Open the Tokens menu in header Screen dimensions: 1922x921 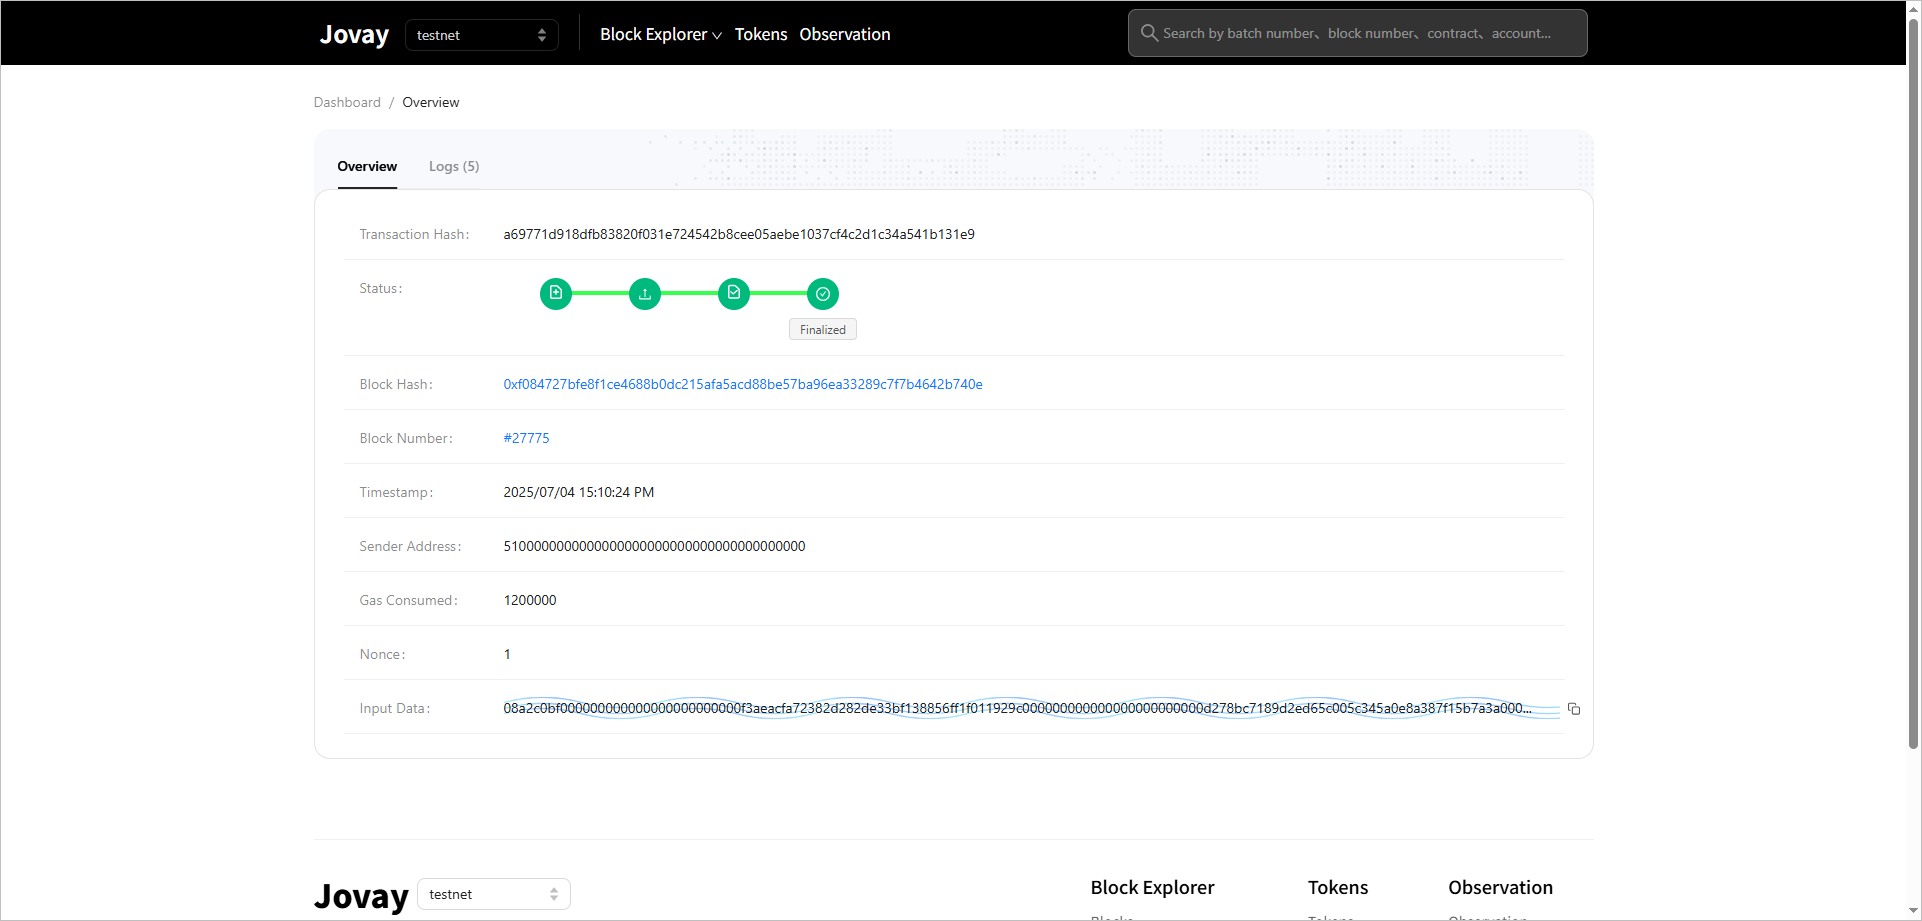761,34
